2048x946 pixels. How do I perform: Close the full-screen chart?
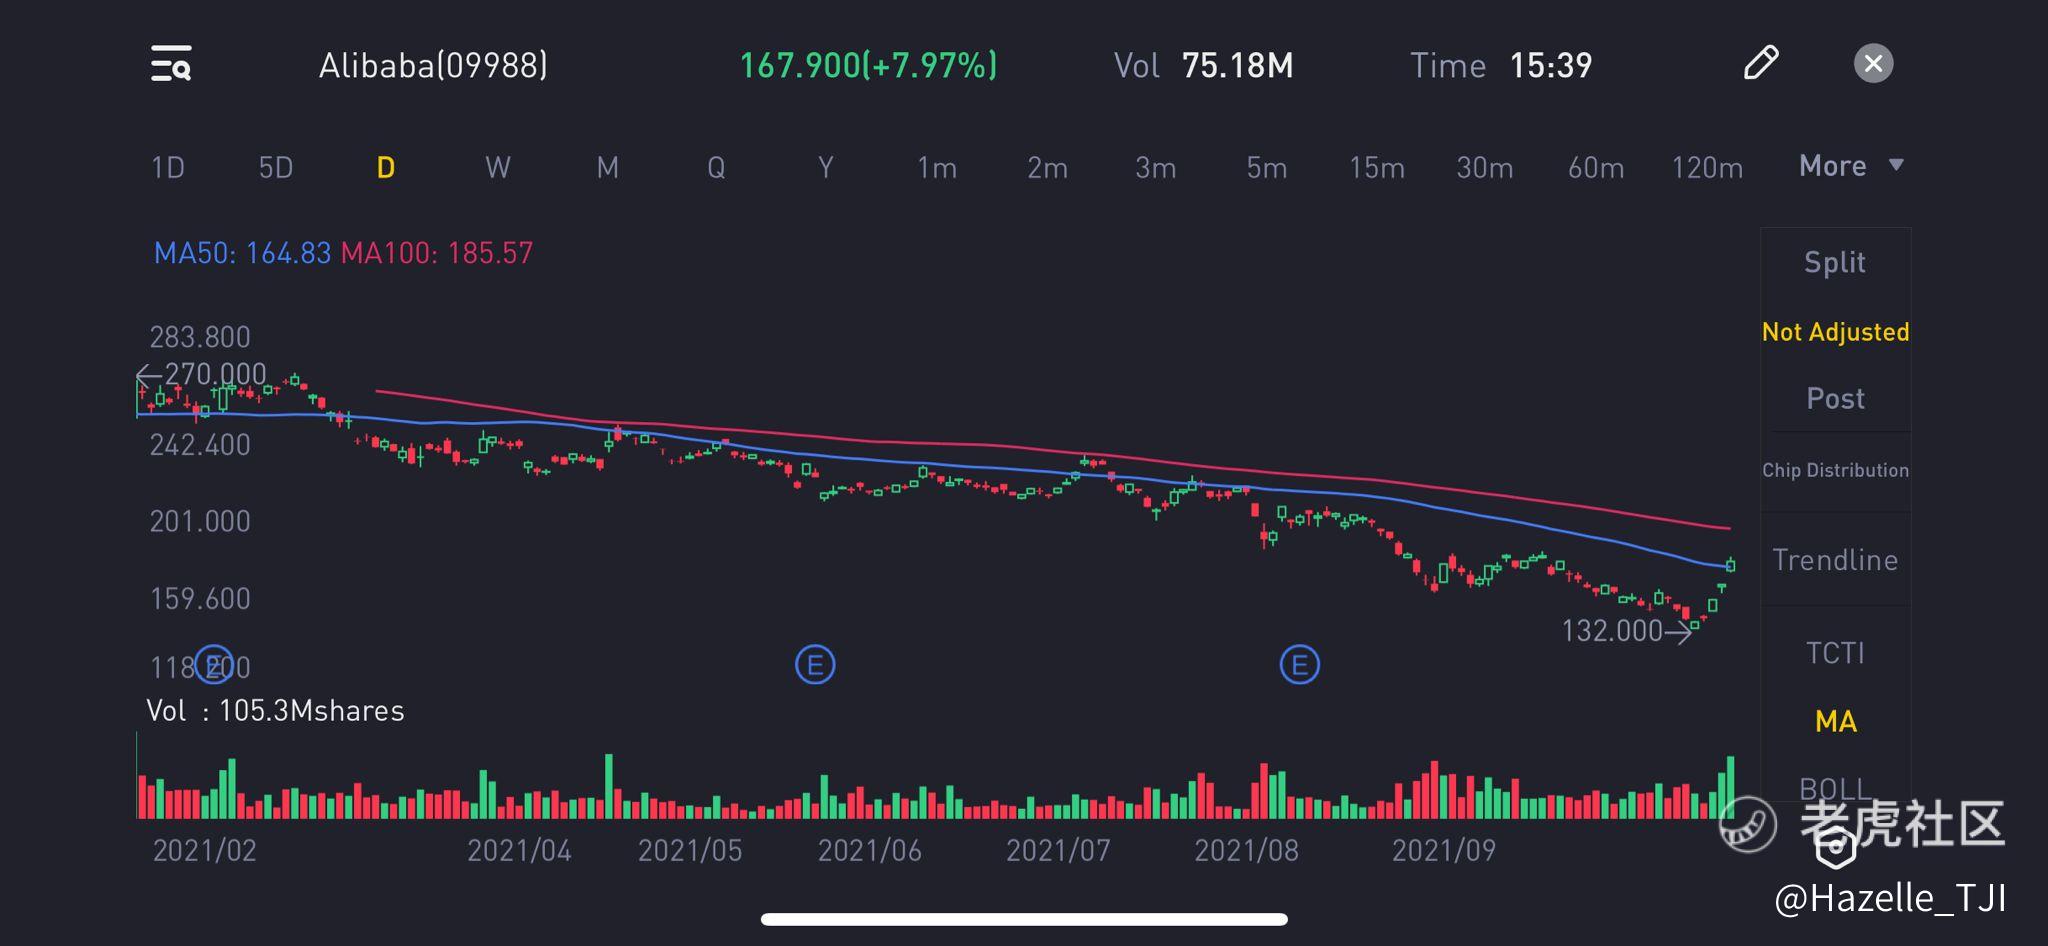[x=1873, y=64]
